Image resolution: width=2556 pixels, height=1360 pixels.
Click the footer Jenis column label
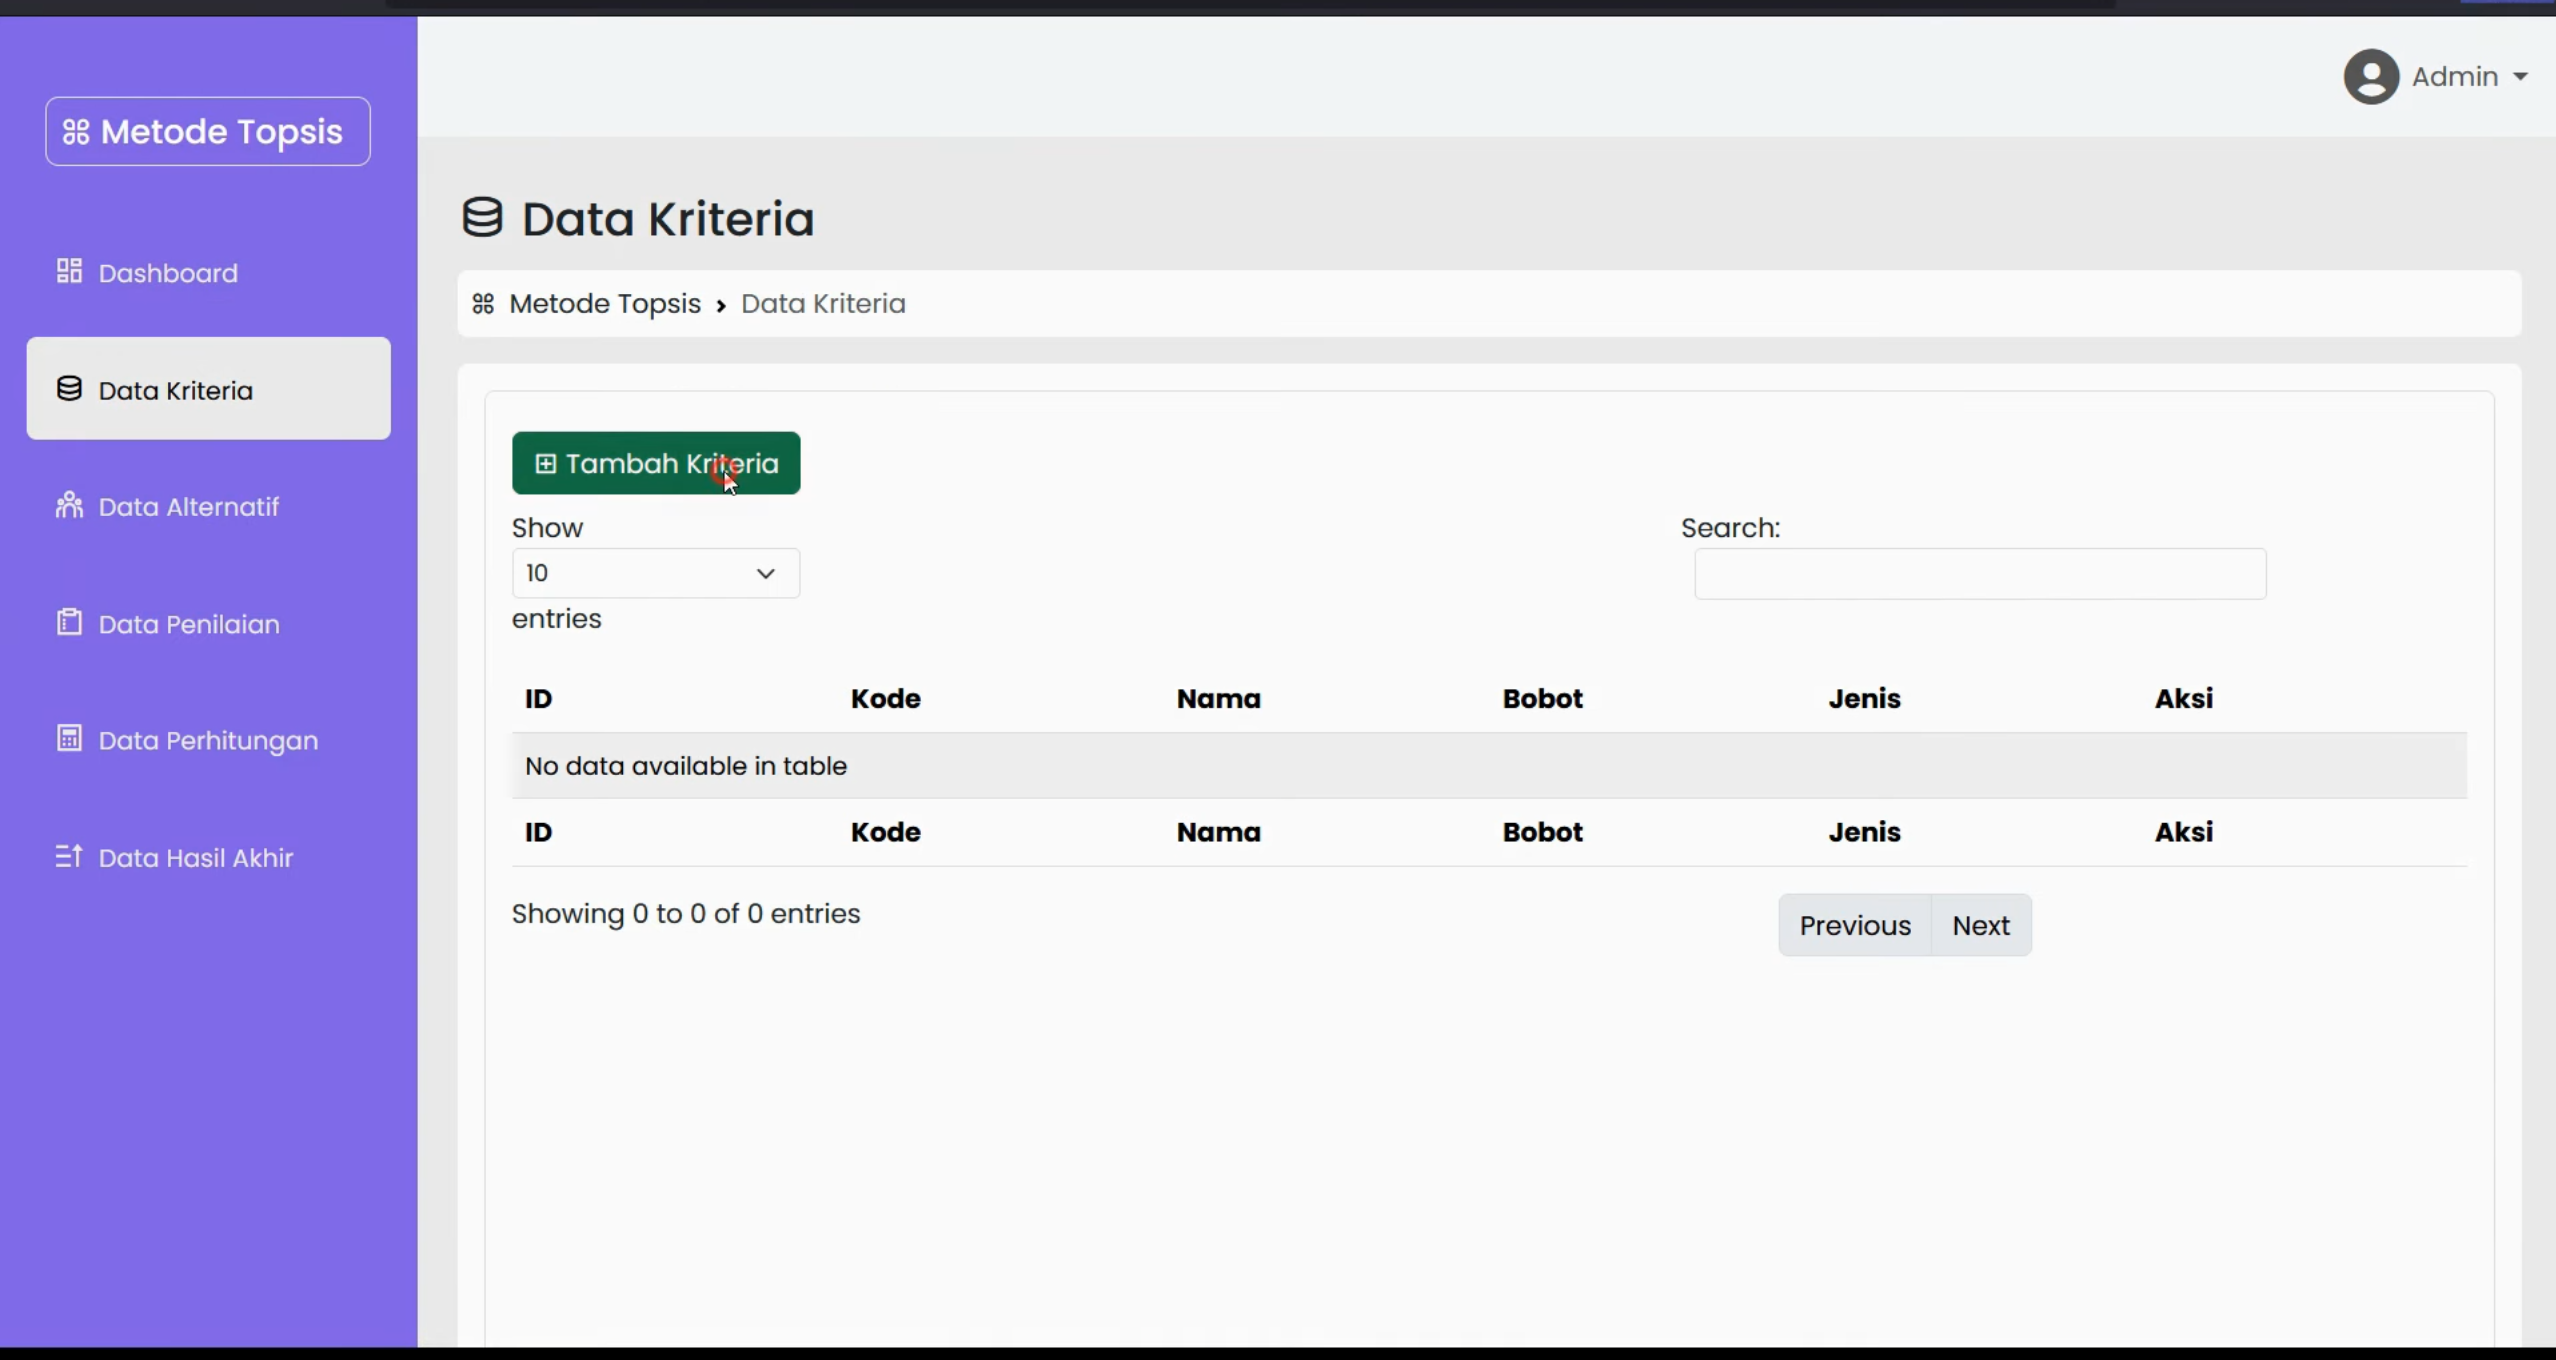[x=1864, y=832]
